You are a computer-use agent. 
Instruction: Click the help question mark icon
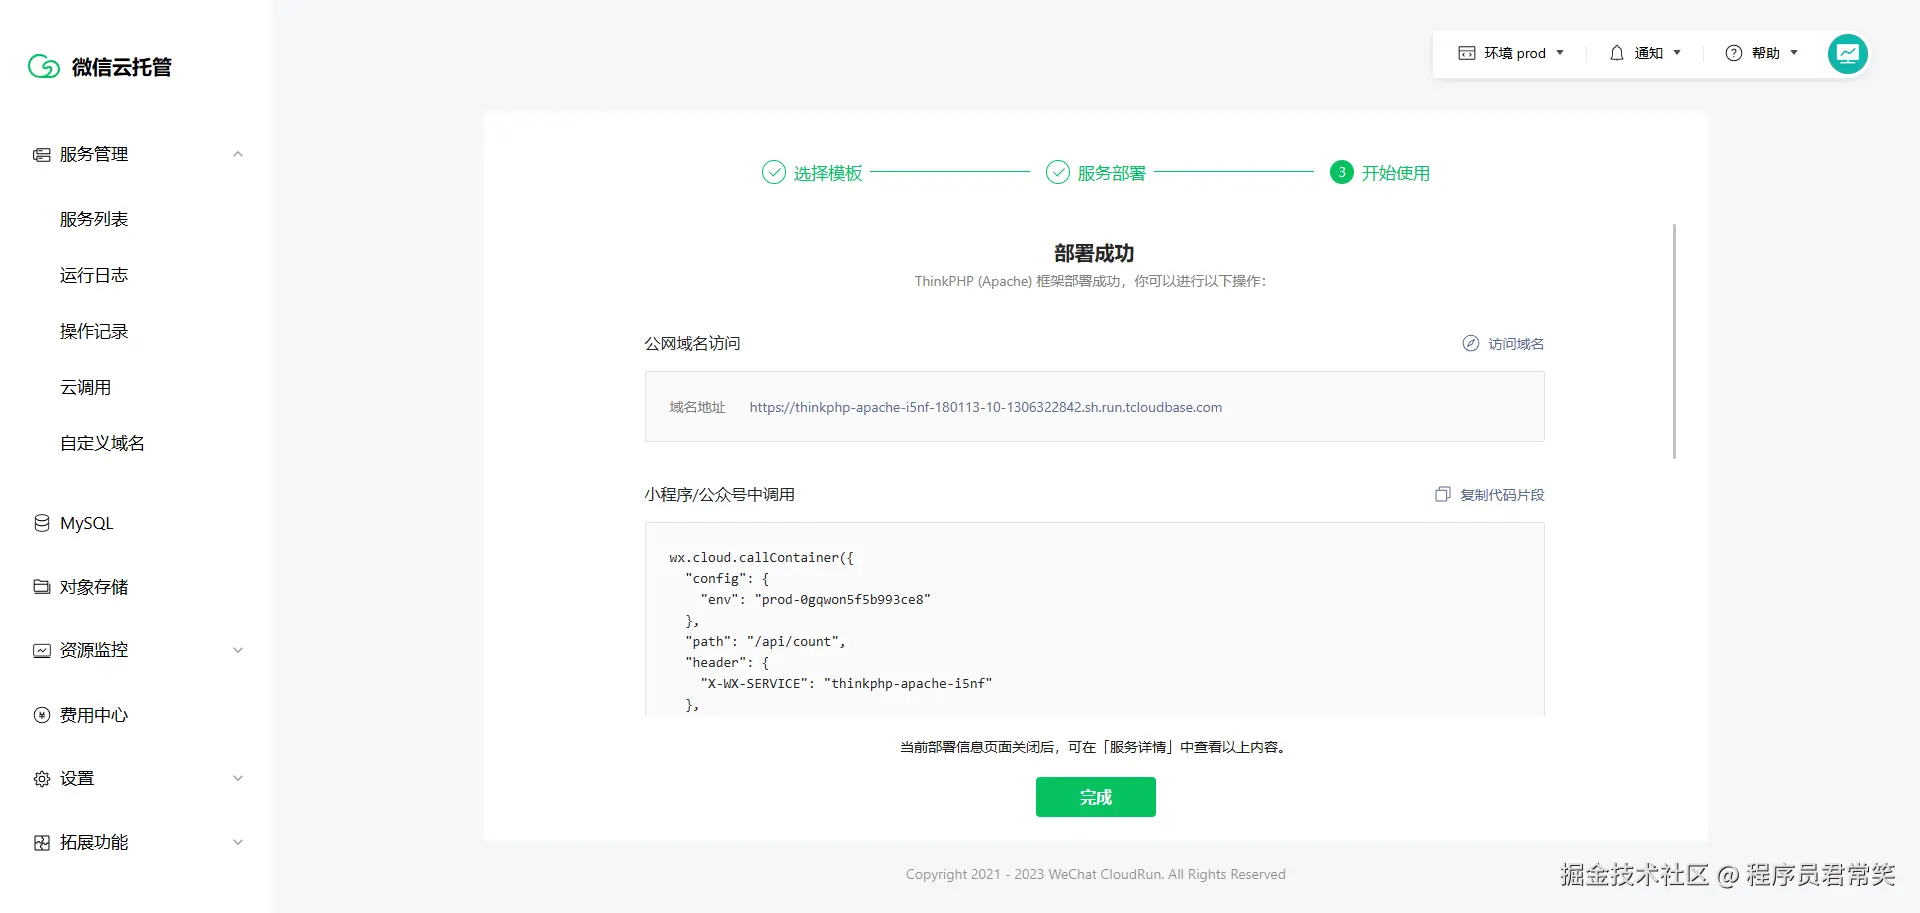coord(1734,53)
